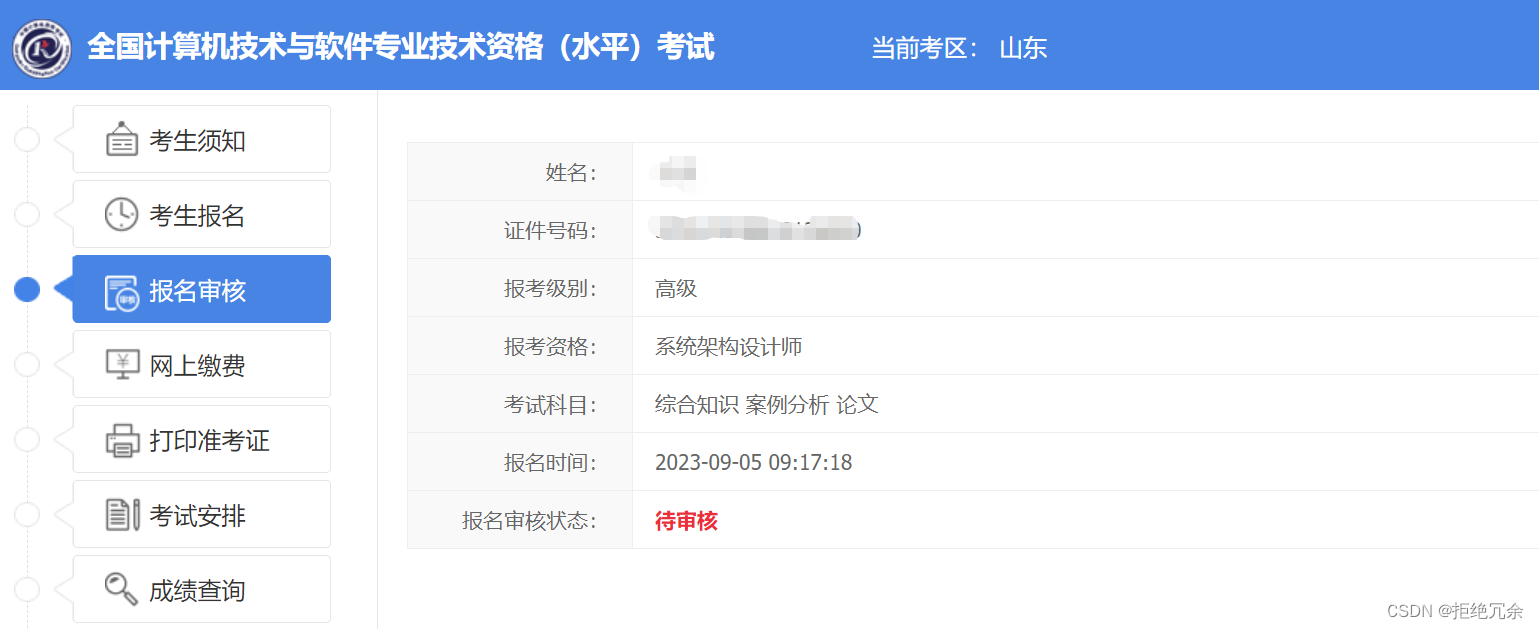Click the 证件号码 field label

pyautogui.click(x=550, y=231)
